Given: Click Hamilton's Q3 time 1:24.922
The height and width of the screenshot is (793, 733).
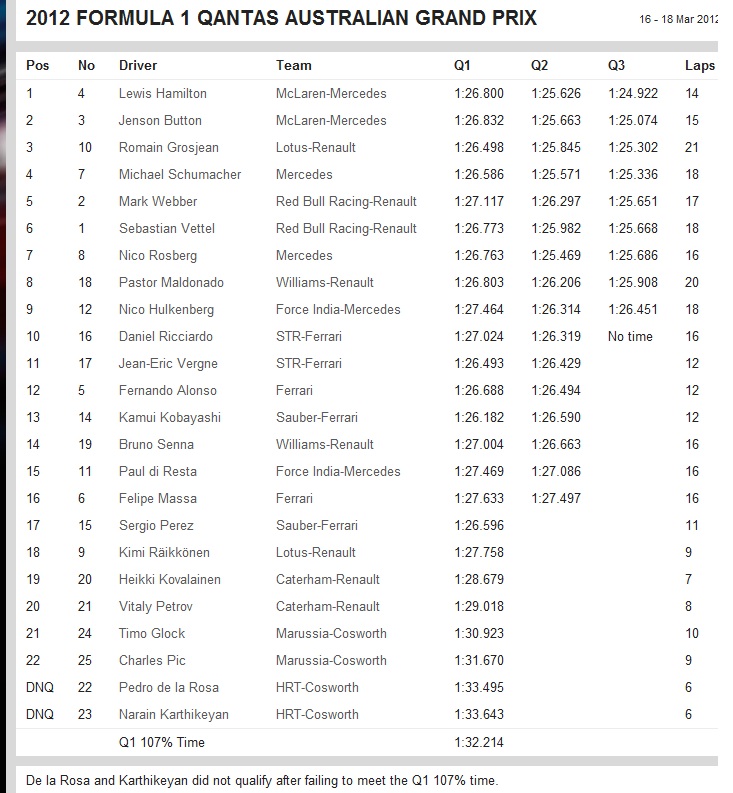Looking at the screenshot, I should coord(632,93).
